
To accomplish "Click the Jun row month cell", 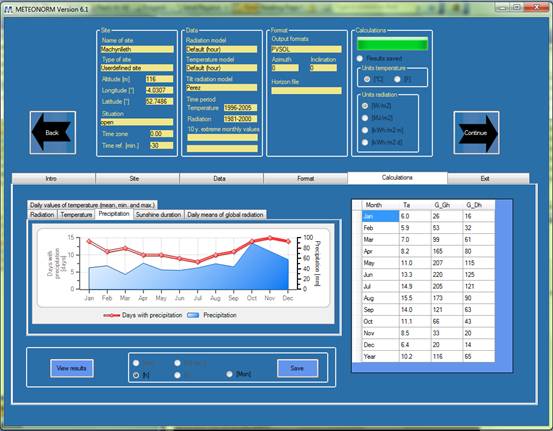I will coord(381,275).
